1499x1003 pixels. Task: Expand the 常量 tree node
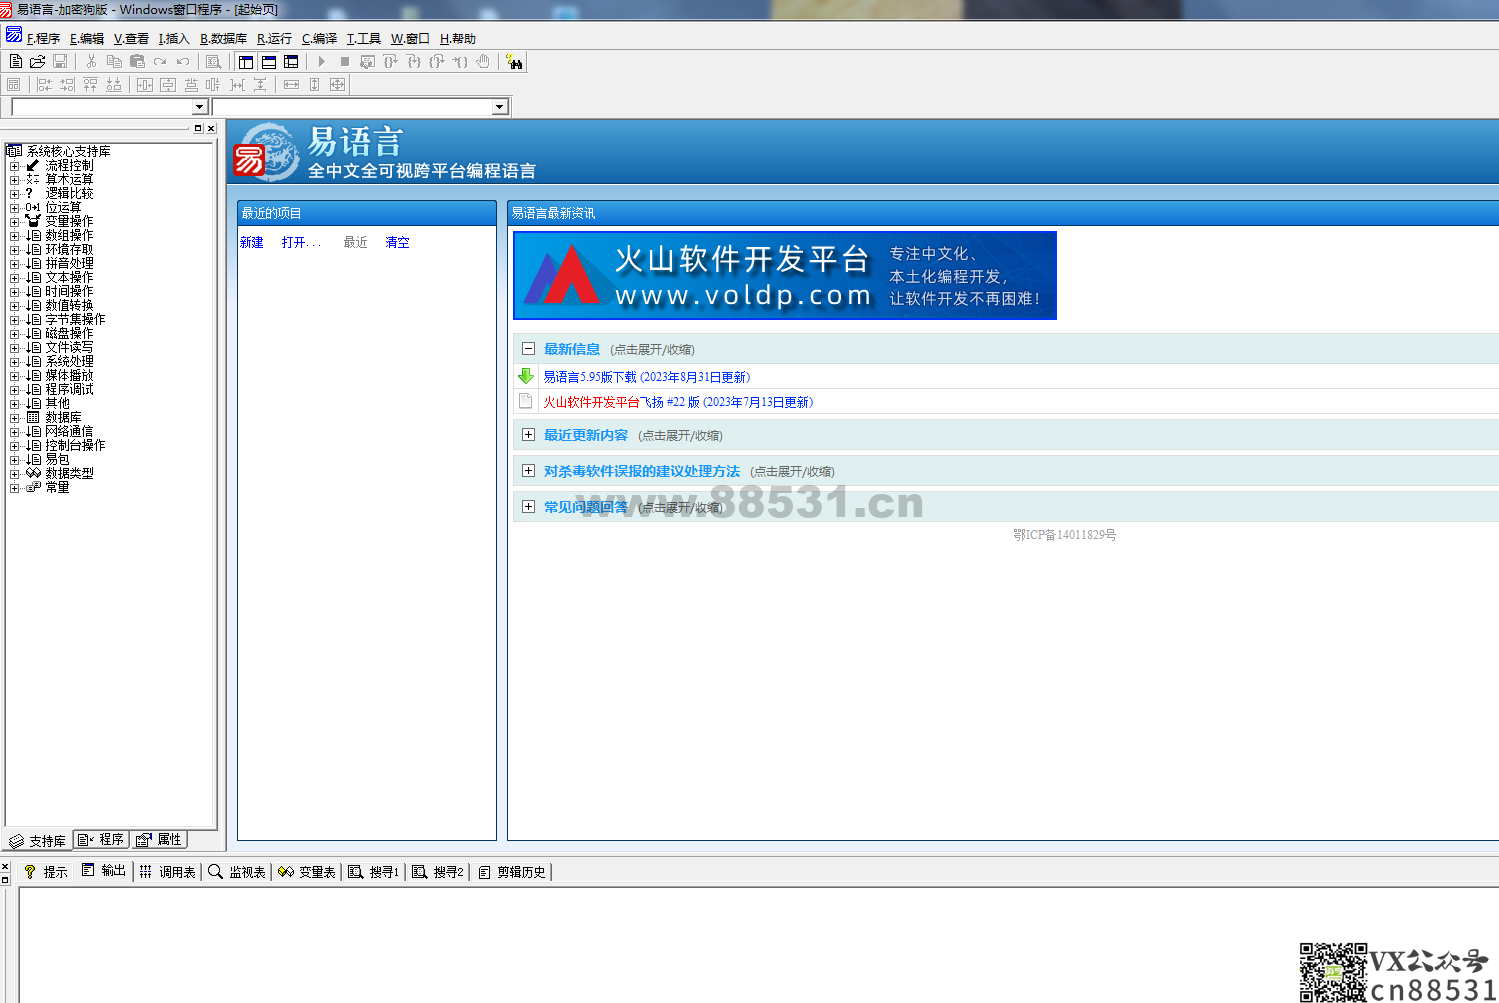coord(14,488)
